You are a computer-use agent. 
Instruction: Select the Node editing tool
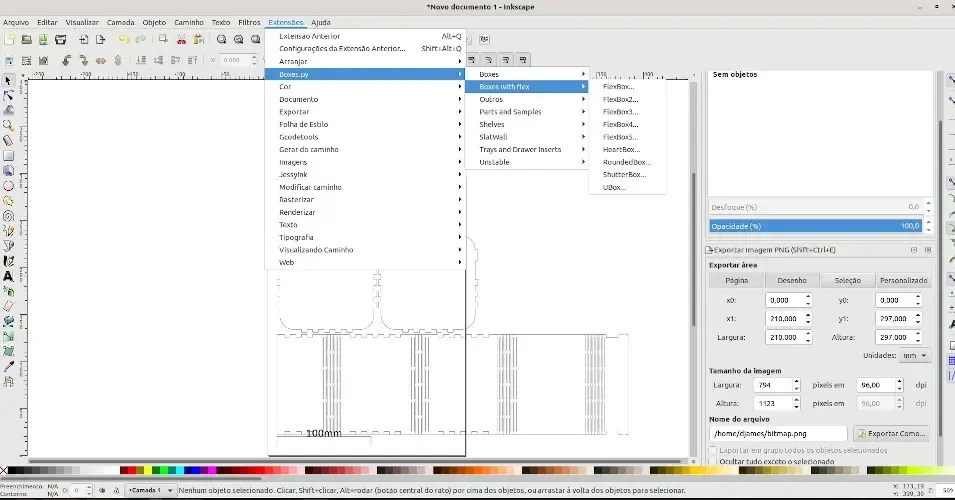coord(8,96)
